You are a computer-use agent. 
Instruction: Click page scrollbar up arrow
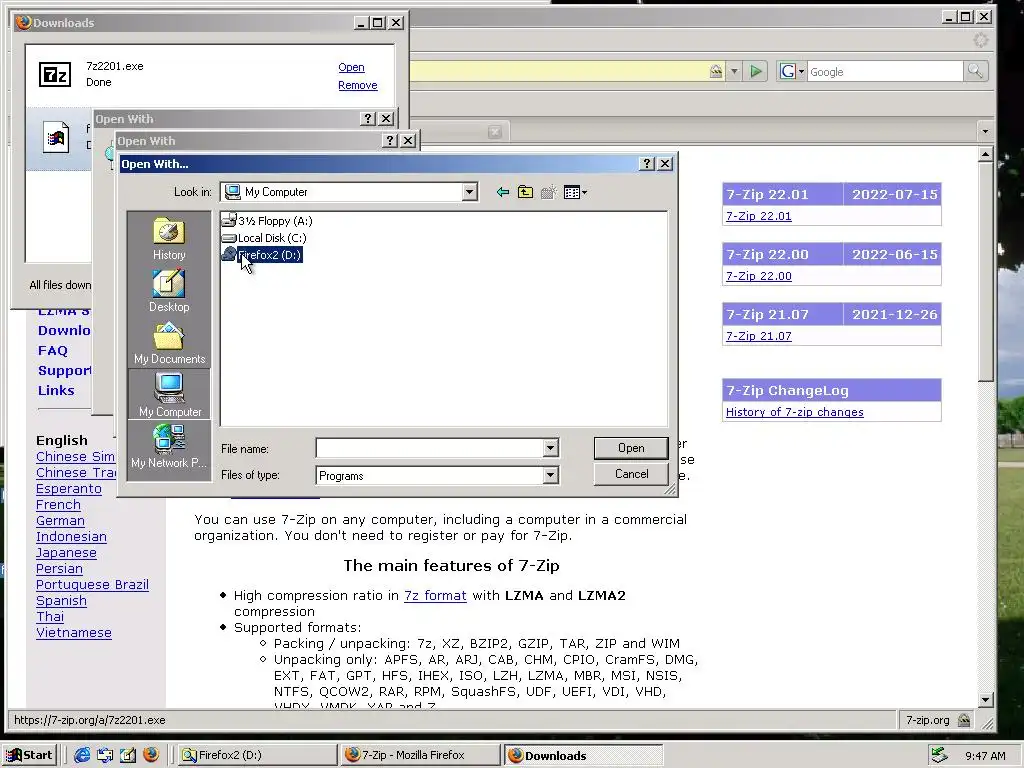click(985, 154)
